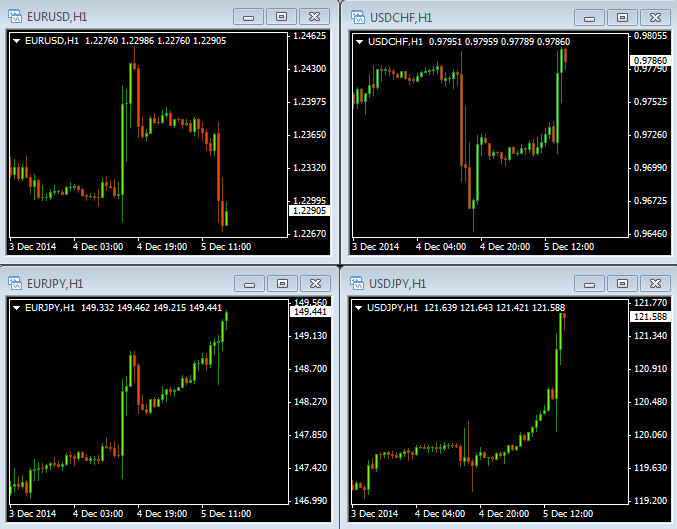The image size is (677, 529).
Task: Click the 4 Dec 03:00 label on EURJPY
Action: [x=98, y=513]
